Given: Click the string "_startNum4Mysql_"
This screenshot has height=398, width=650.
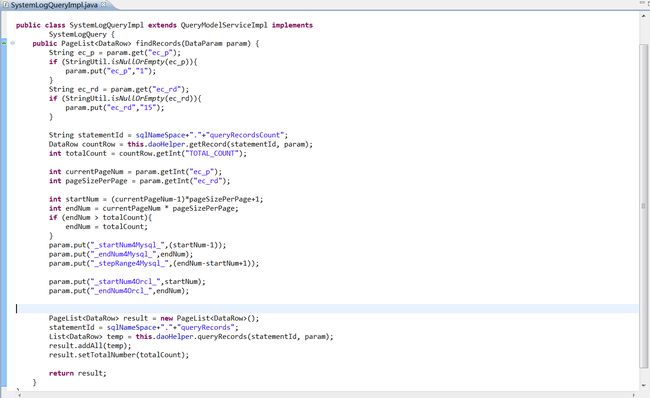Looking at the screenshot, I should pyautogui.click(x=127, y=245).
